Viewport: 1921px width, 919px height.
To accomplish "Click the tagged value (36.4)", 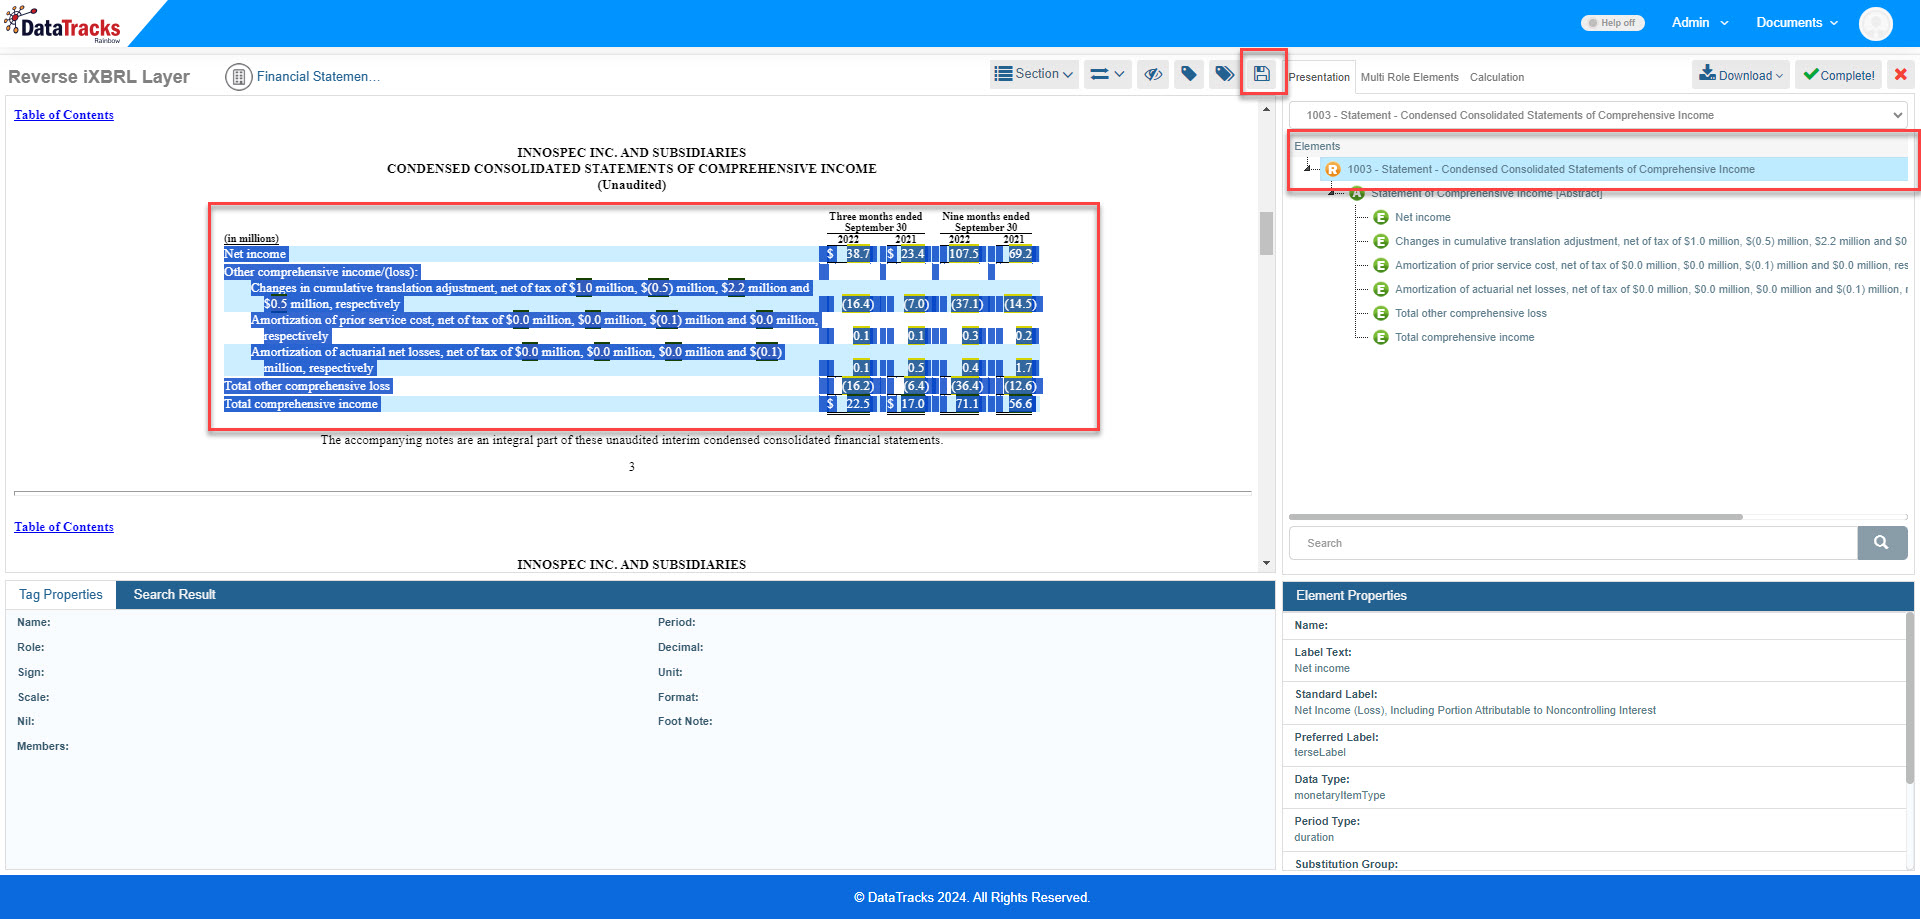I will coord(967,386).
